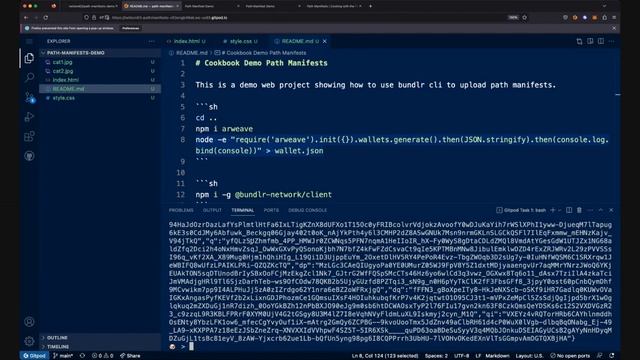This screenshot has width=640, height=360.
Task: Switch to the PORTS panel tab
Action: [x=271, y=210]
